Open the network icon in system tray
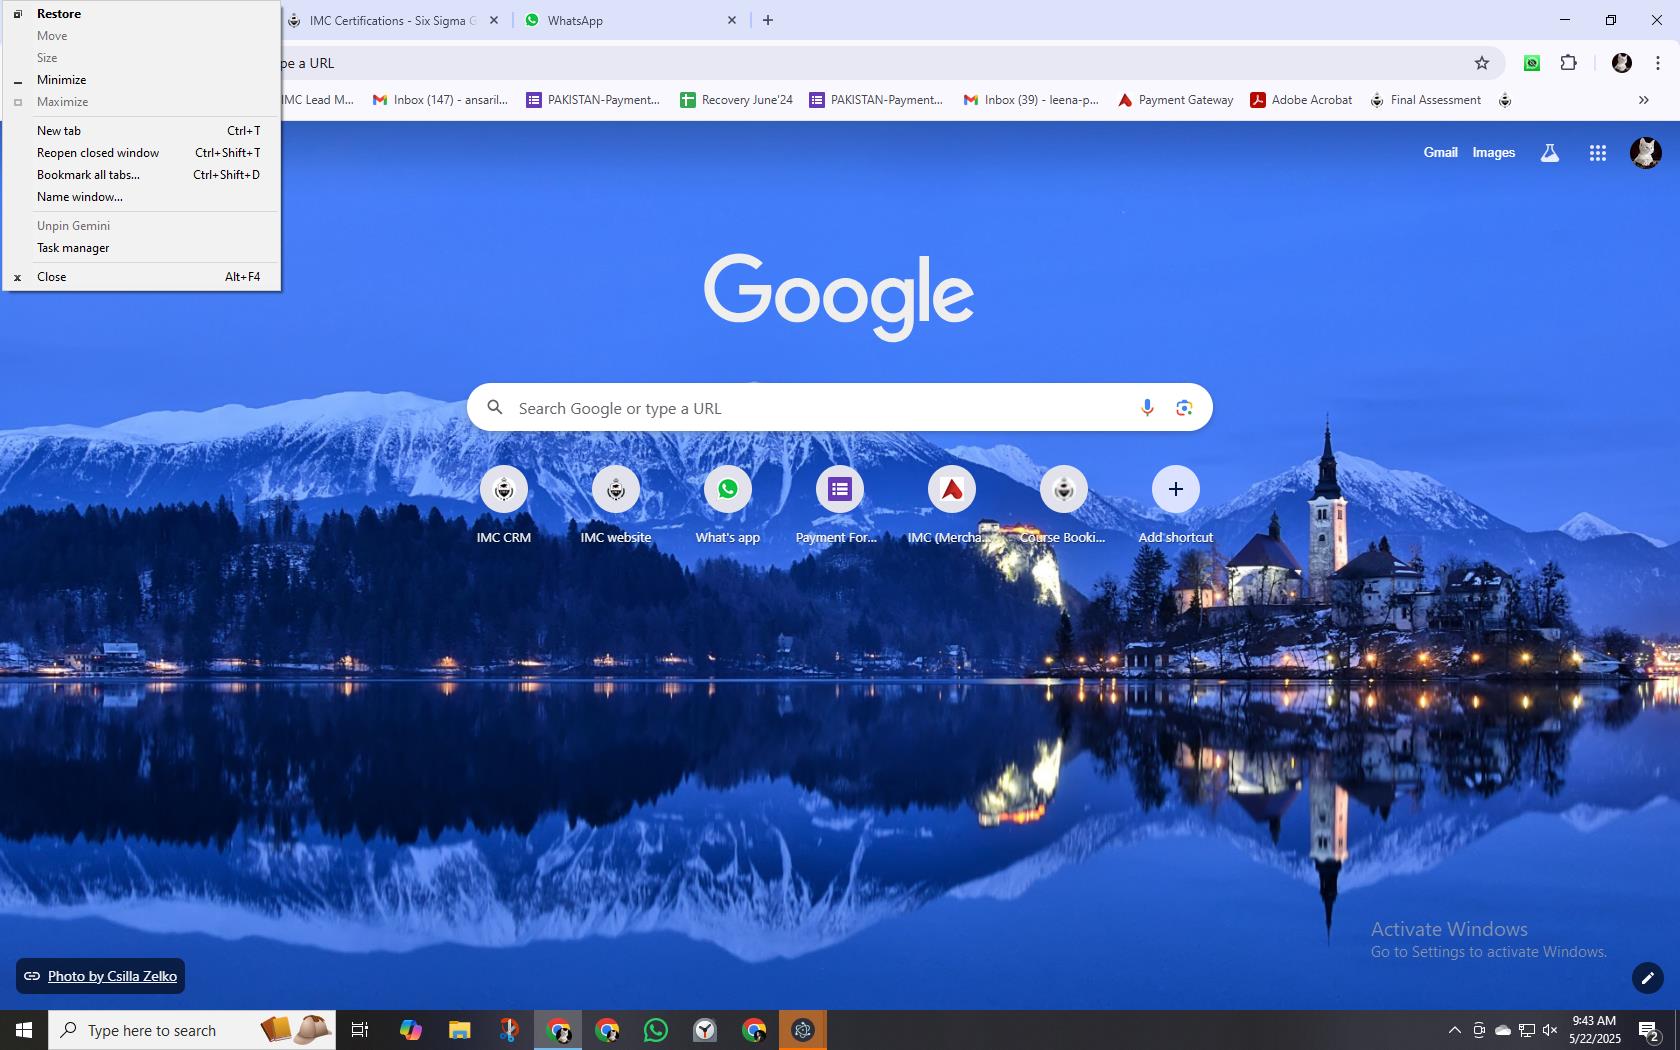This screenshot has height=1050, width=1680. 1526,1030
